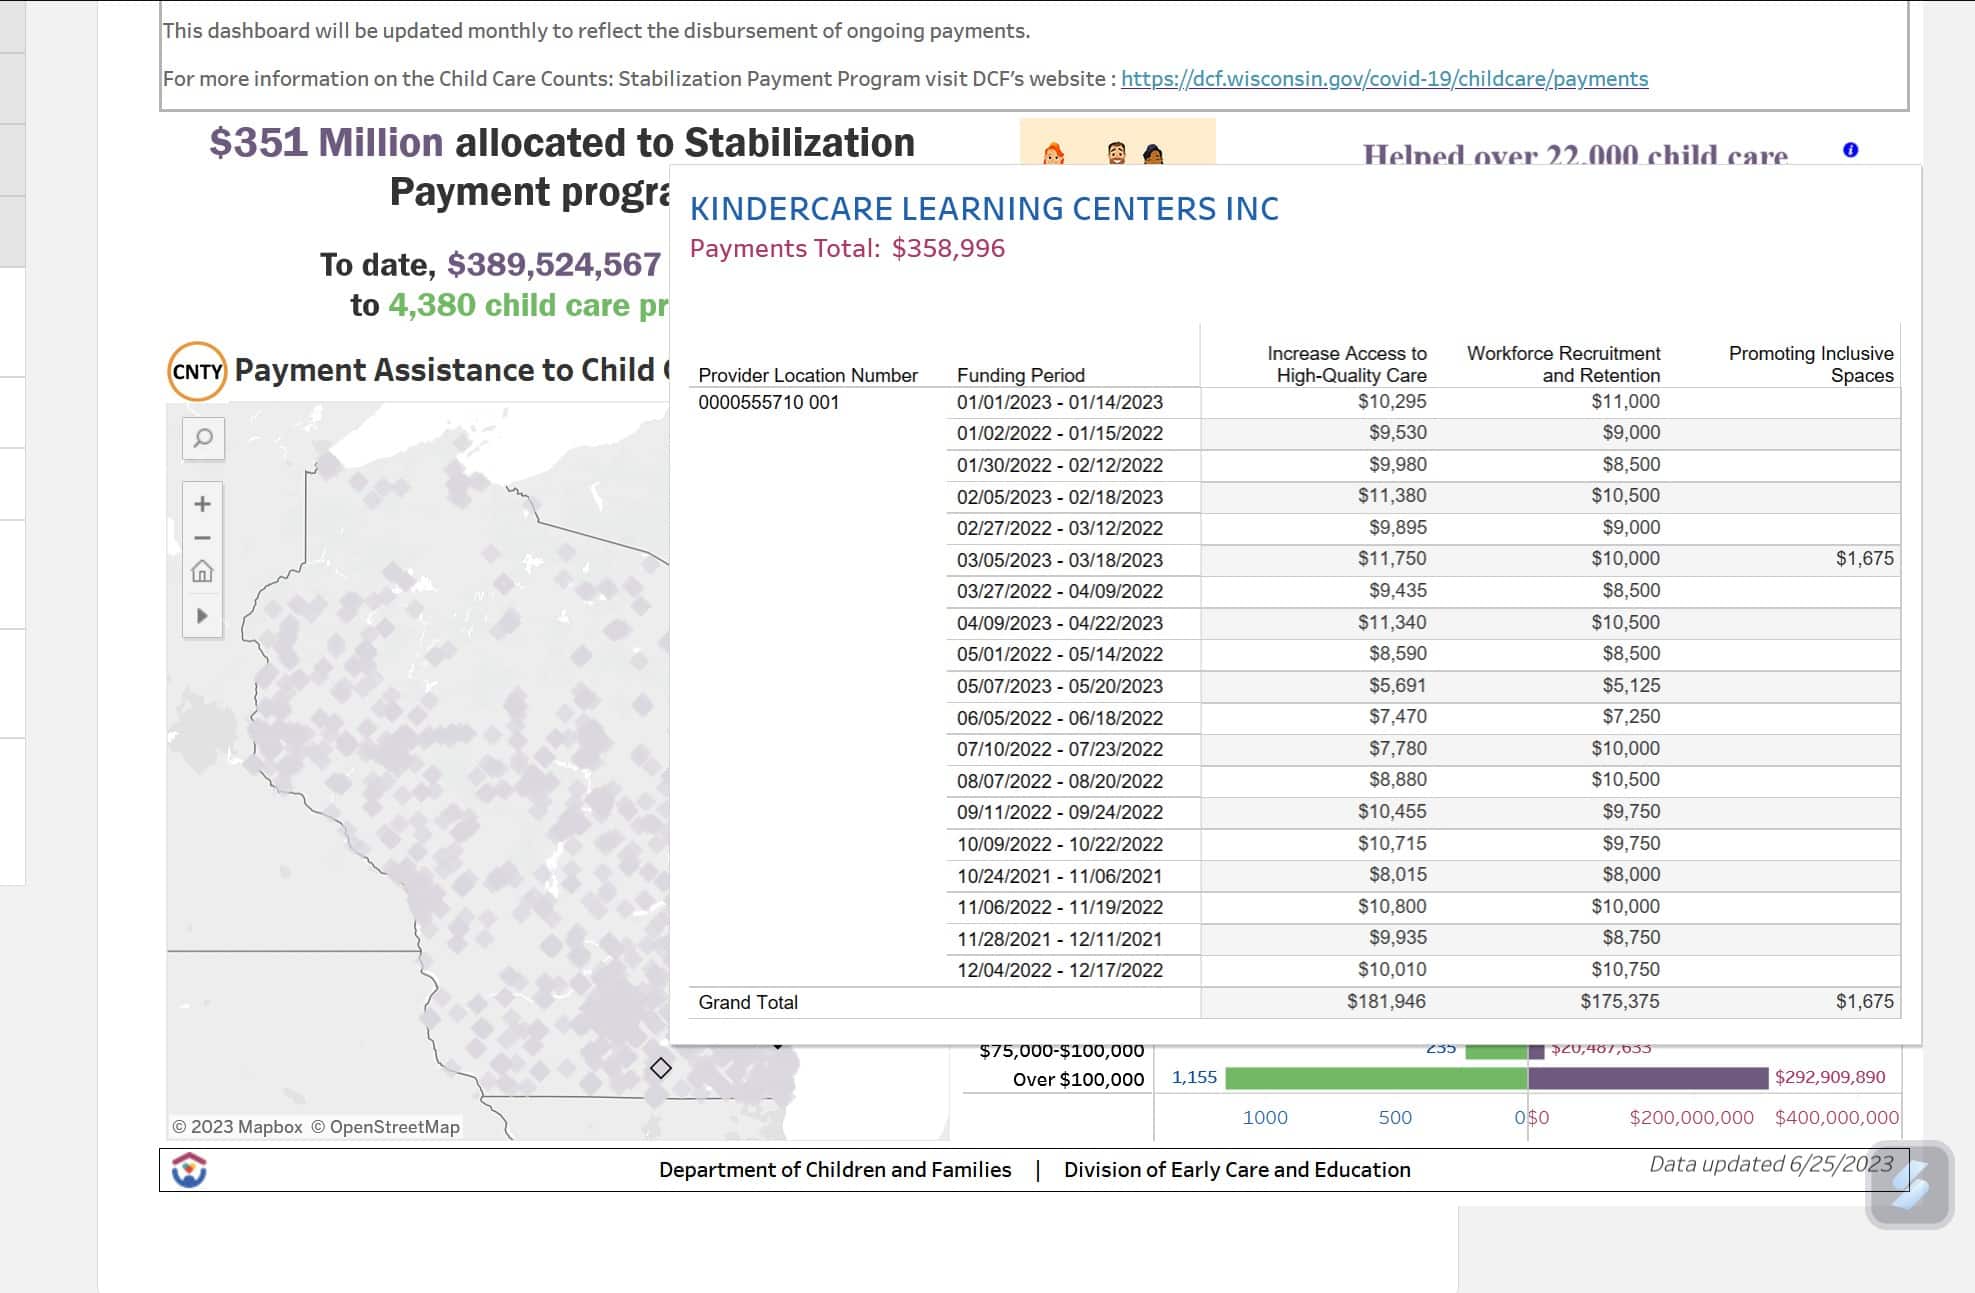Click the $1,675 value in the 03/05/2023 row
This screenshot has width=1975, height=1293.
1864,559
